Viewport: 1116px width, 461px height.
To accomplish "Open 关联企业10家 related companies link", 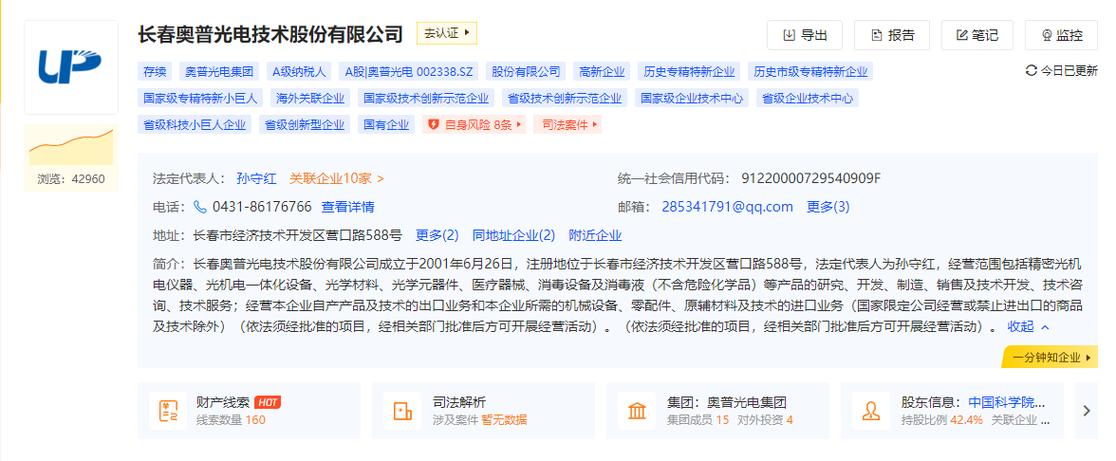I will [337, 179].
